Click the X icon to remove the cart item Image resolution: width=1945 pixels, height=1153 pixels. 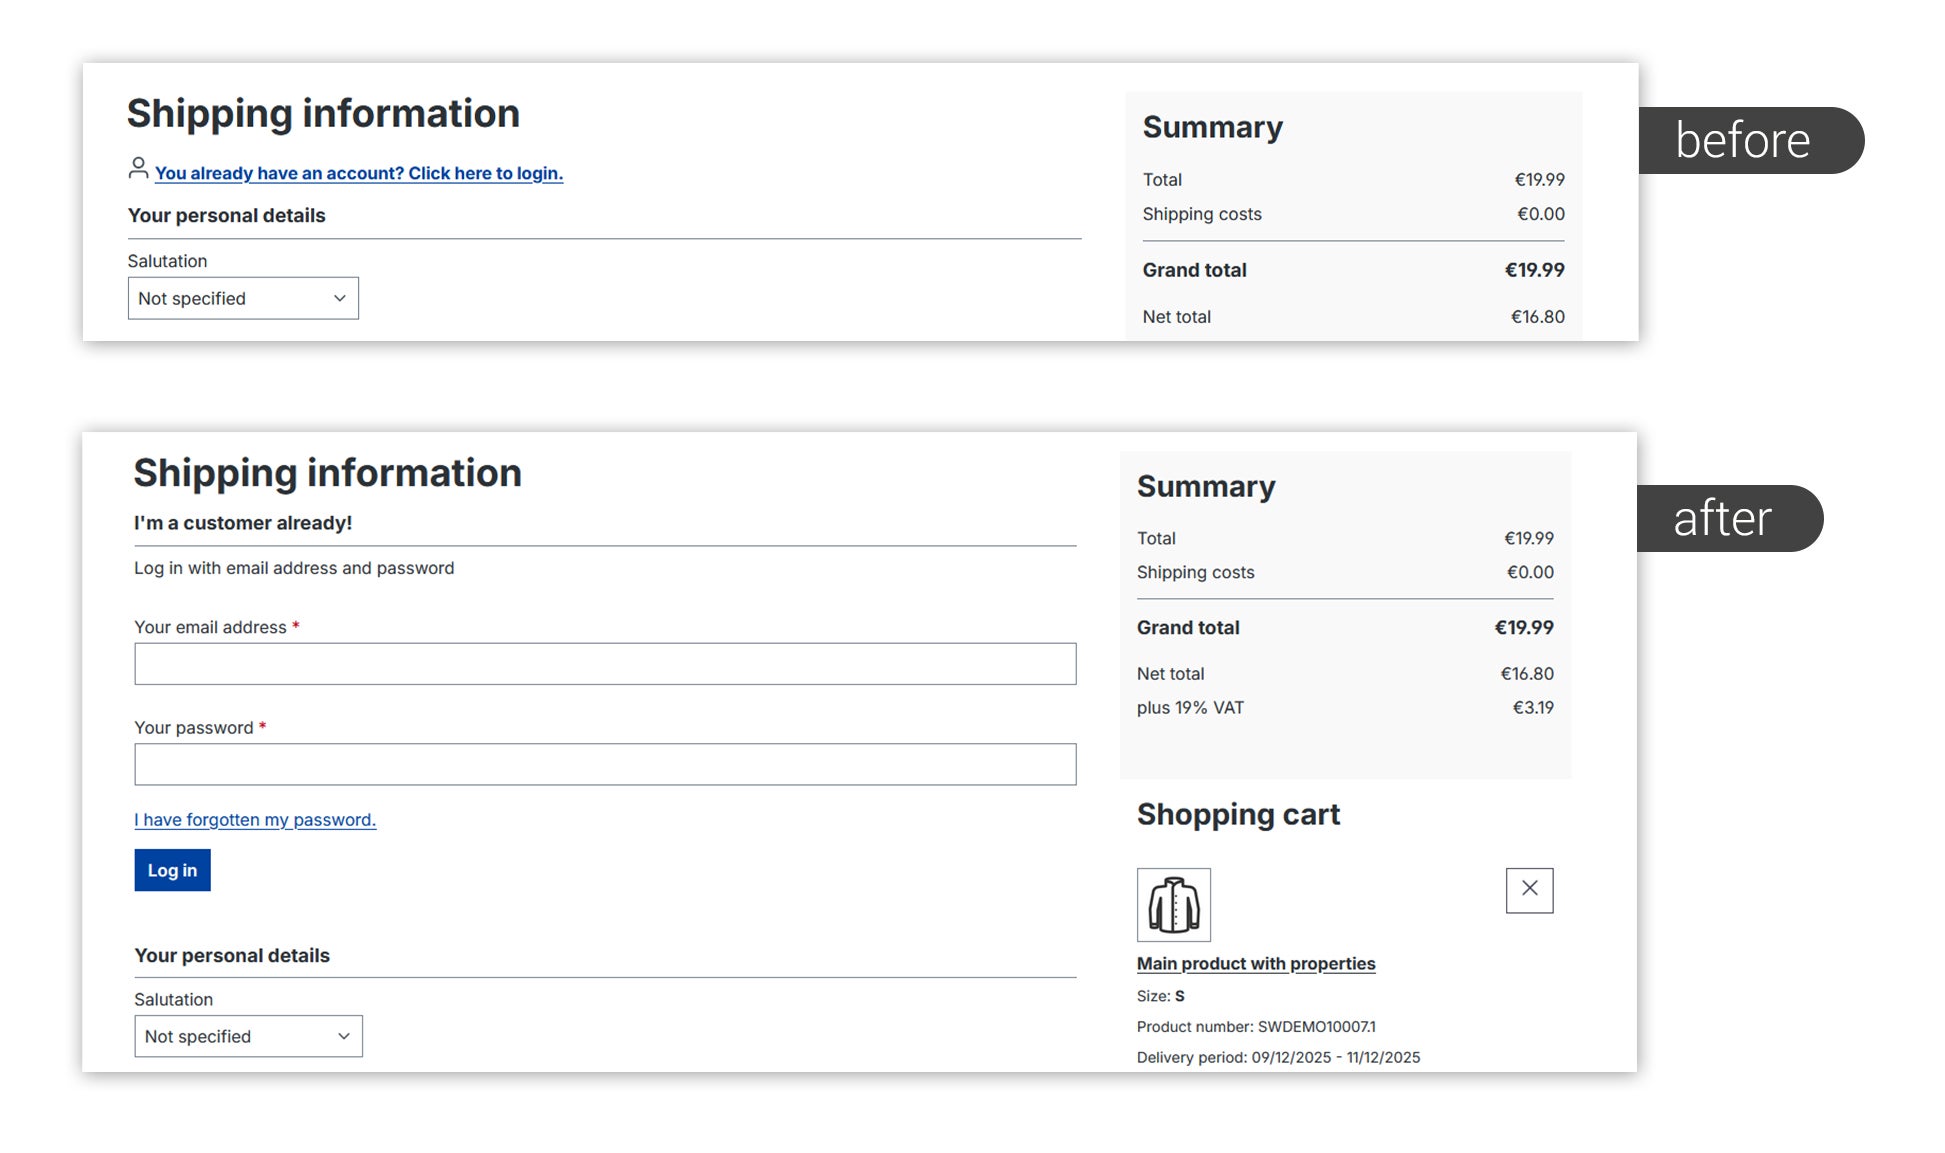(x=1529, y=889)
